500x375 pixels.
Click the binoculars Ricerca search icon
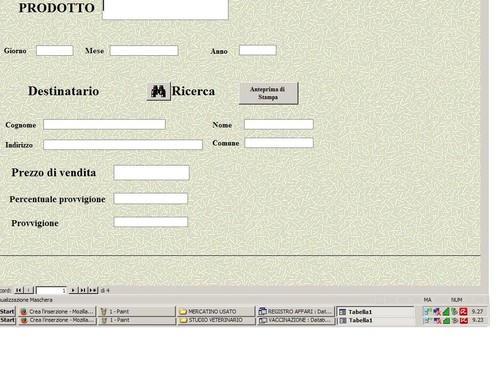[159, 91]
